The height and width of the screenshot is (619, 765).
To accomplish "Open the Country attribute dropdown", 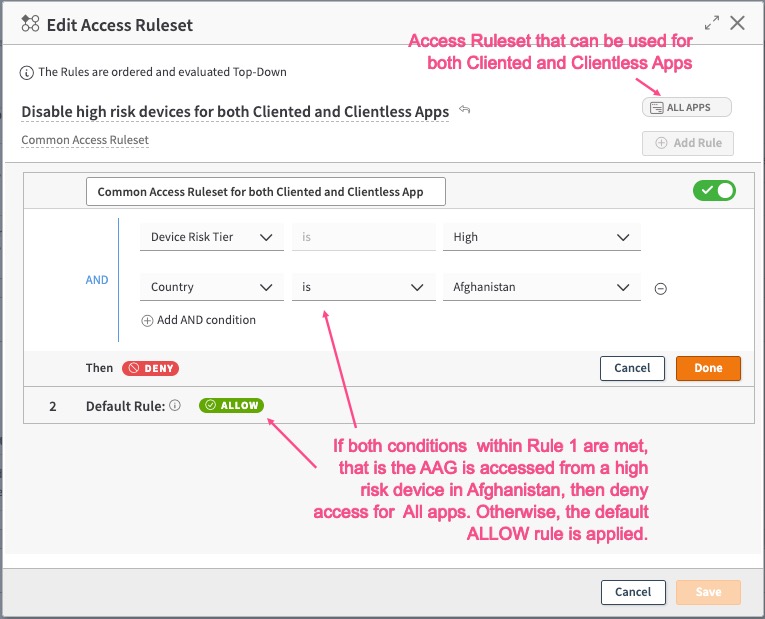I will (x=211, y=287).
